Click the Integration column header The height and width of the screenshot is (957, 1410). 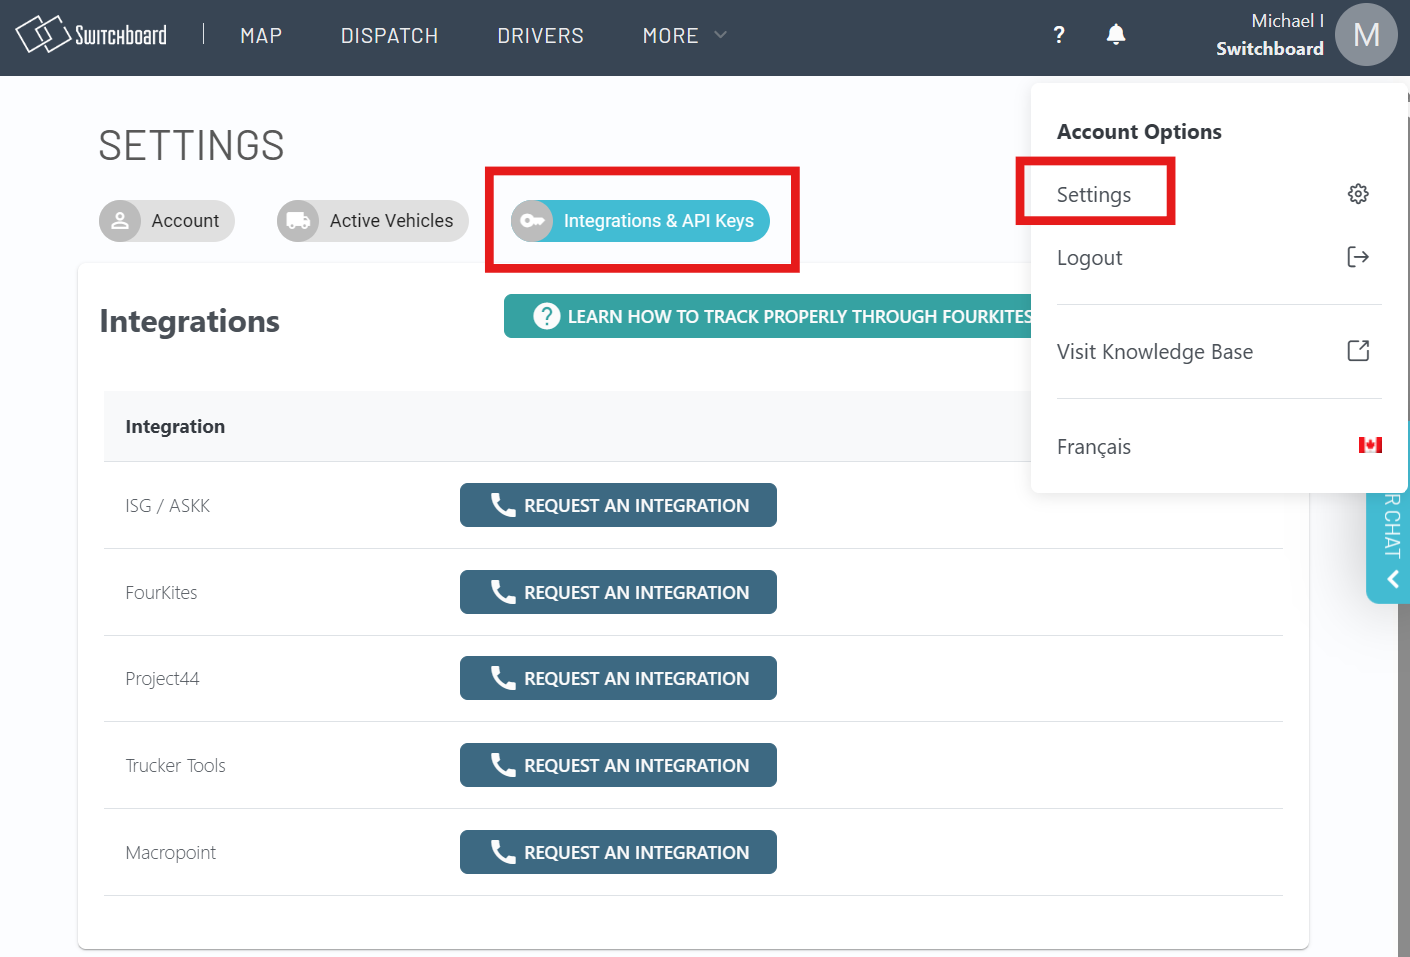pos(175,427)
